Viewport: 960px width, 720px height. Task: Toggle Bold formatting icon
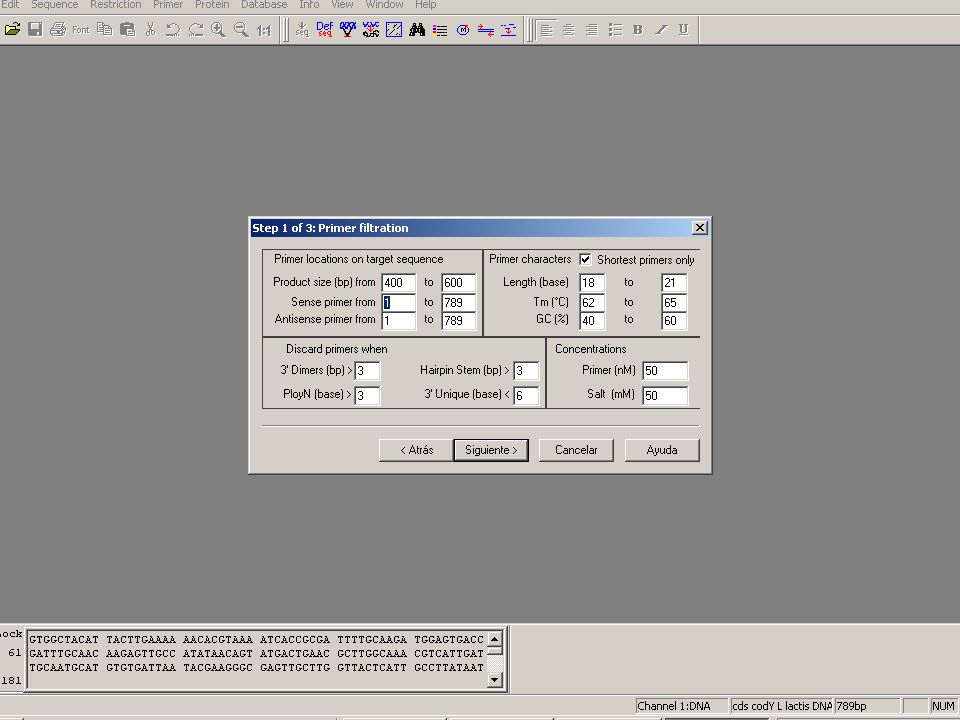pyautogui.click(x=637, y=29)
